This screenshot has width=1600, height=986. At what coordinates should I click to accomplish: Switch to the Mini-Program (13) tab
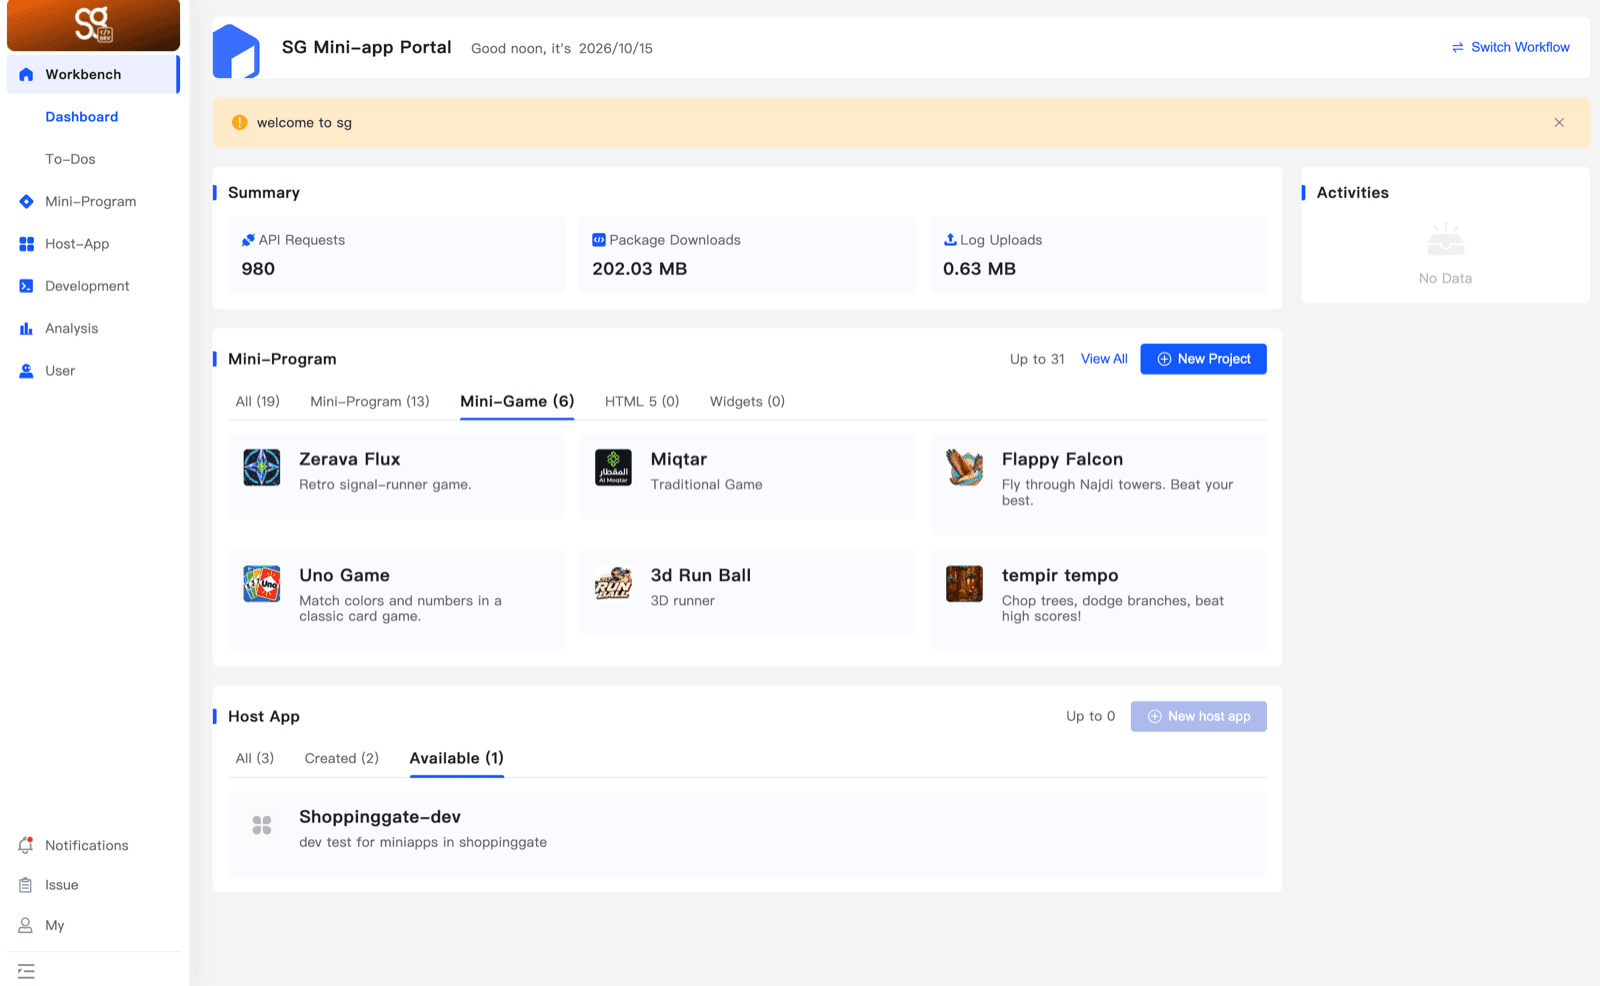tap(370, 401)
